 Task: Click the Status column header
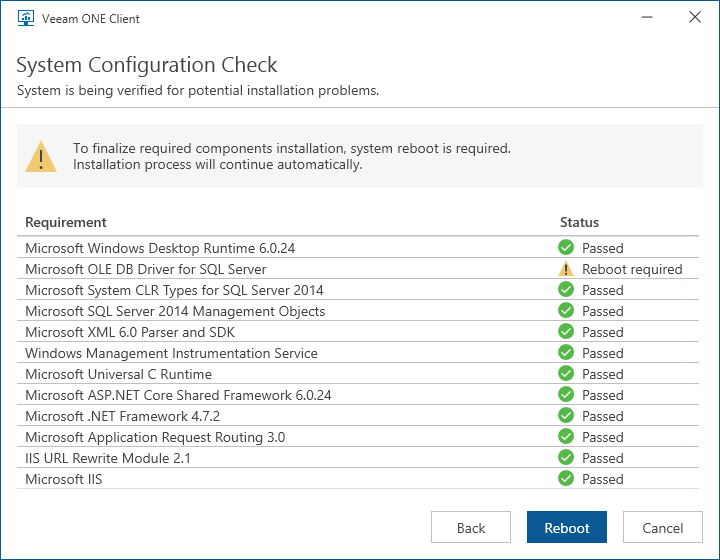coord(579,222)
